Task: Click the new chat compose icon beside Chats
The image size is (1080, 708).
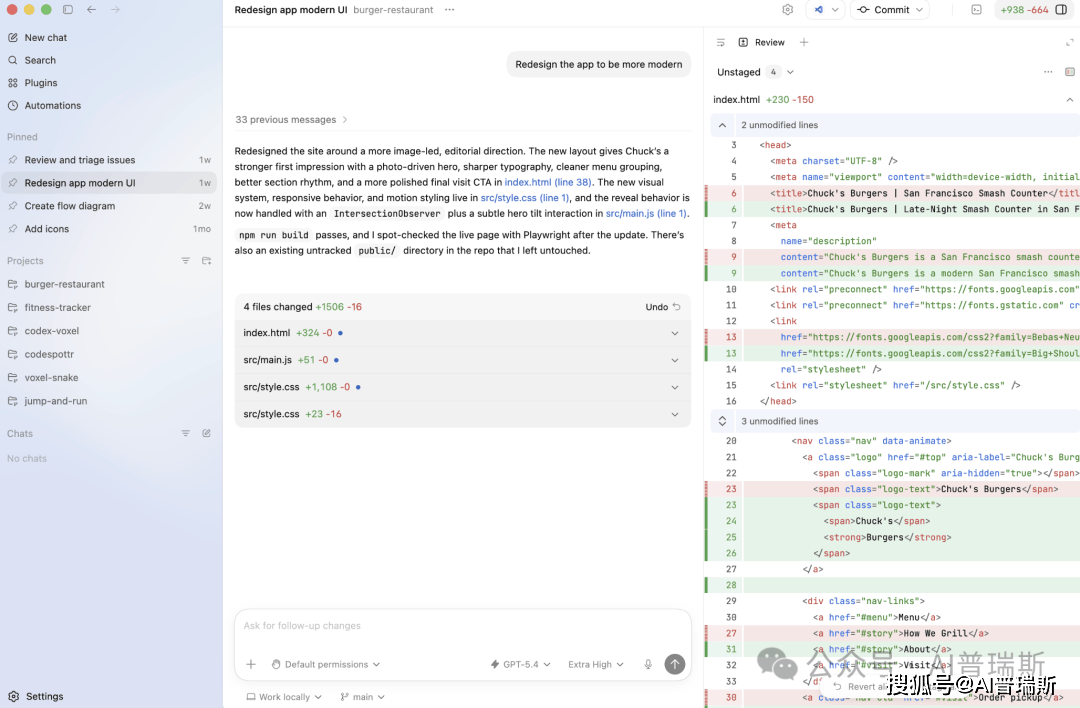Action: (206, 433)
